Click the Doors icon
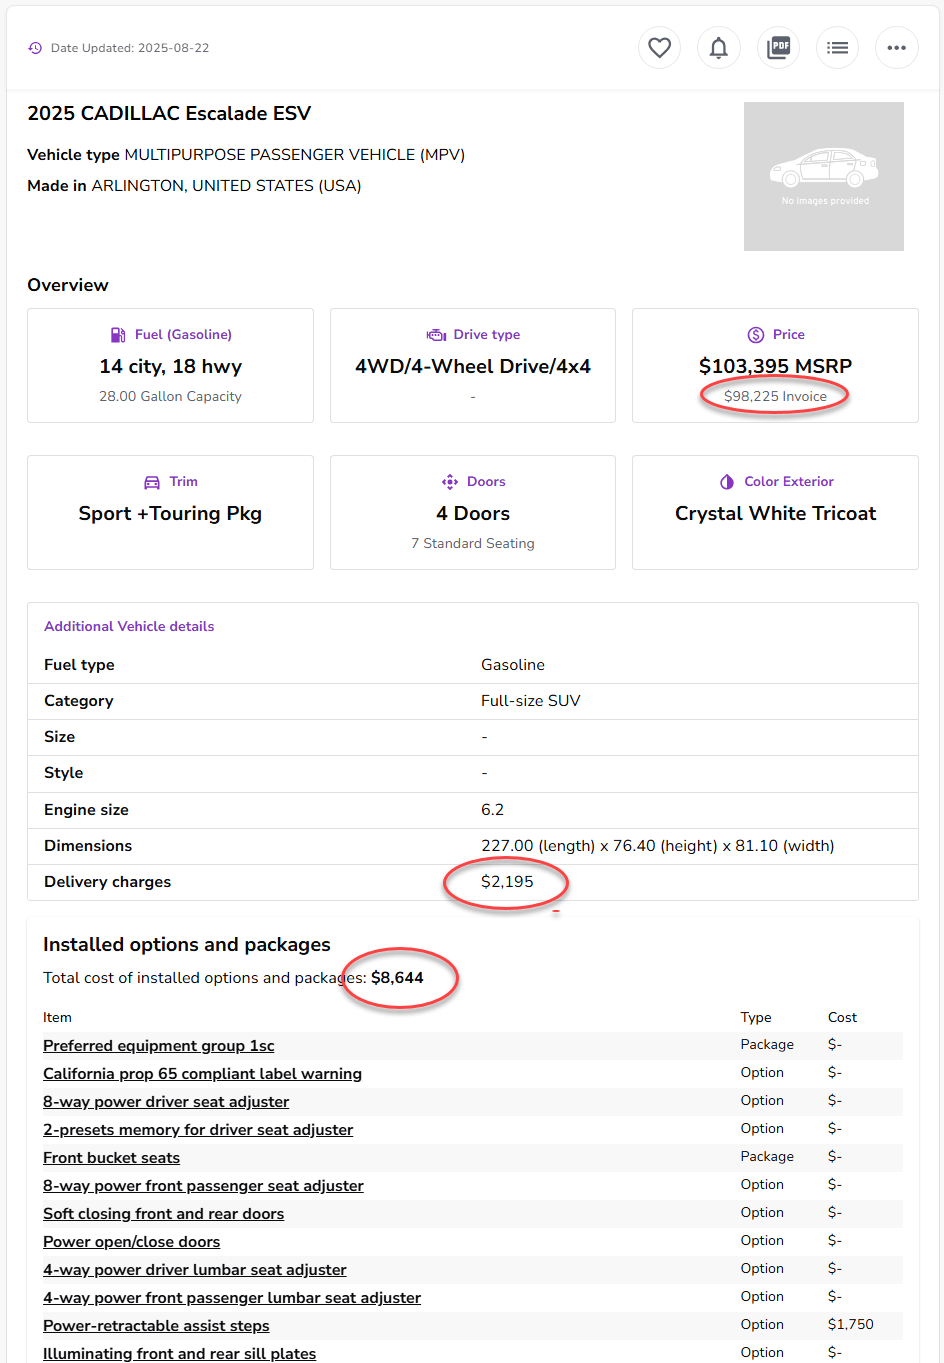The image size is (944, 1363). tap(450, 482)
